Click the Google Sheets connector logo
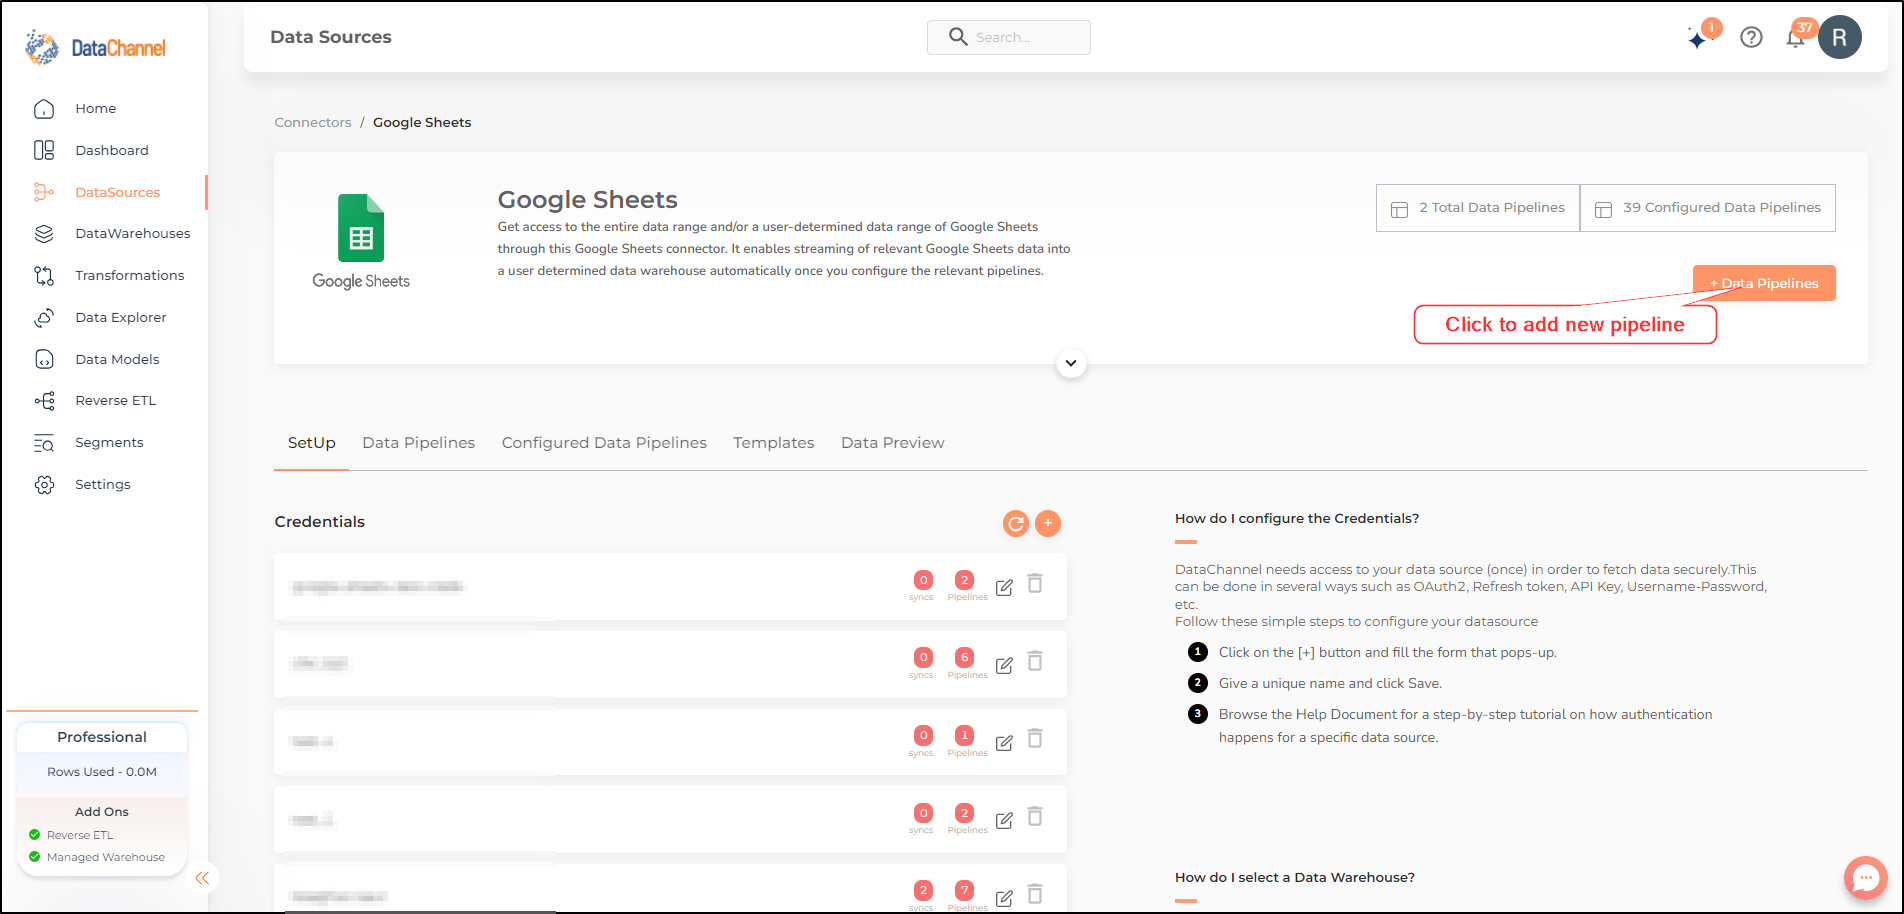 click(x=361, y=242)
